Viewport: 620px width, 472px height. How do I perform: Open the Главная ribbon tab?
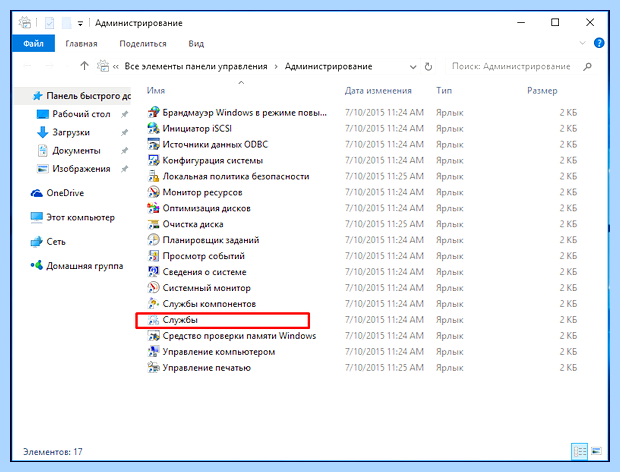coord(81,44)
